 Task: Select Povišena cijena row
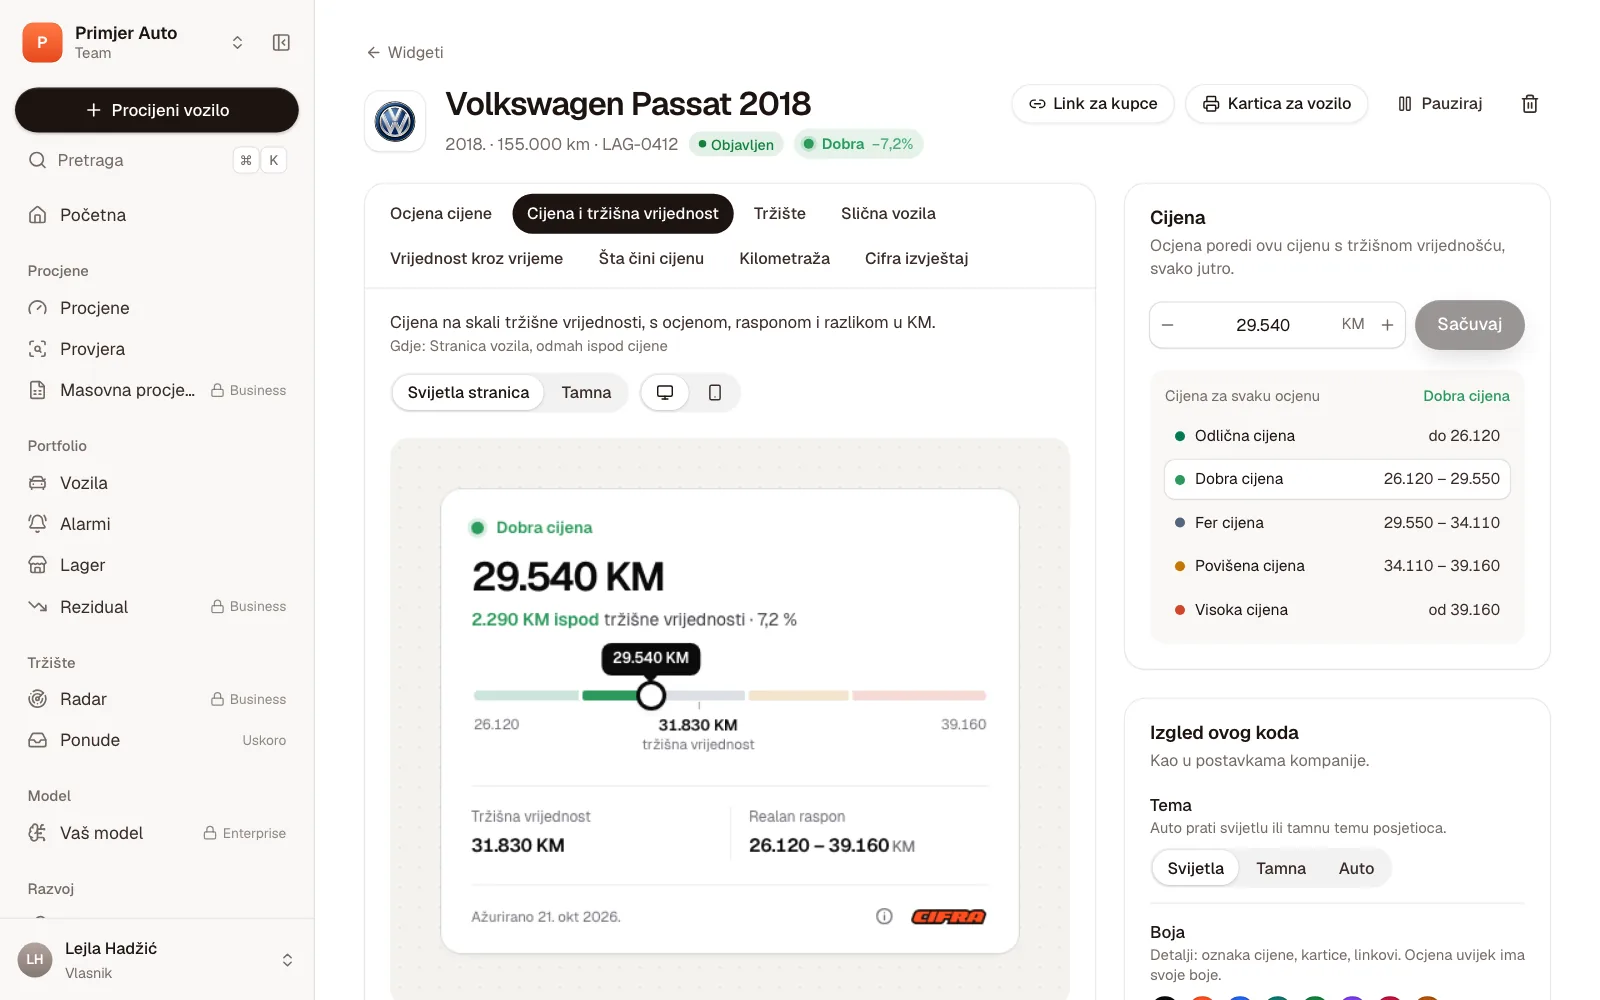click(1337, 566)
